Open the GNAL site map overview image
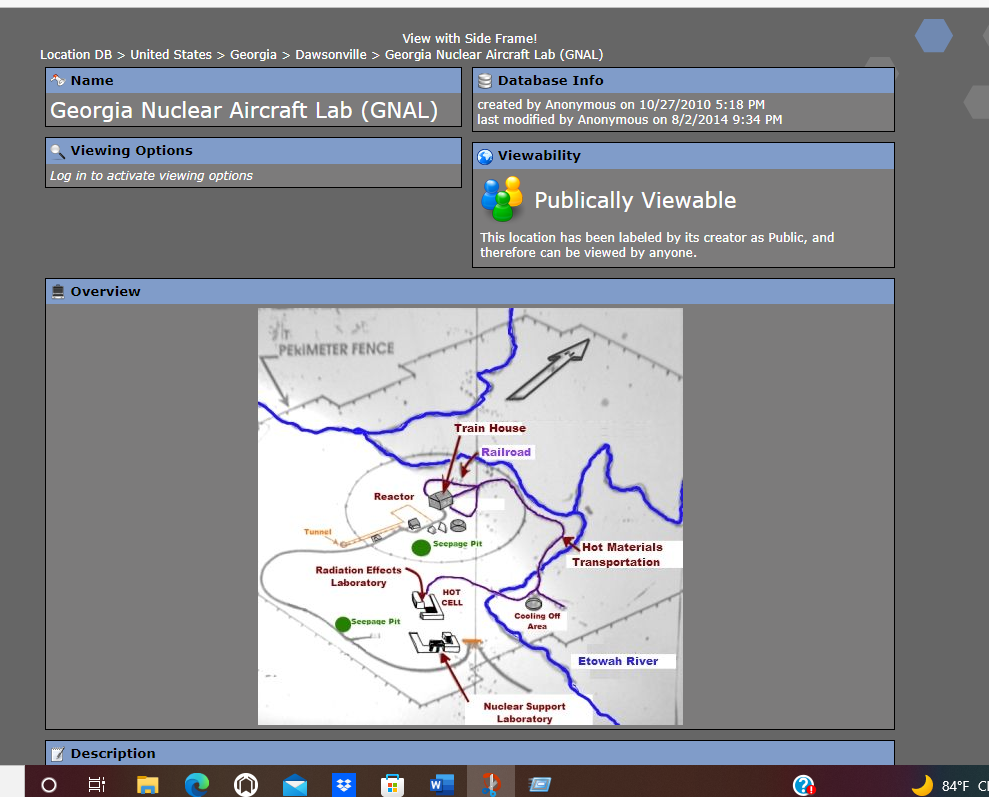Screen dimensions: 989x797 click(x=471, y=516)
